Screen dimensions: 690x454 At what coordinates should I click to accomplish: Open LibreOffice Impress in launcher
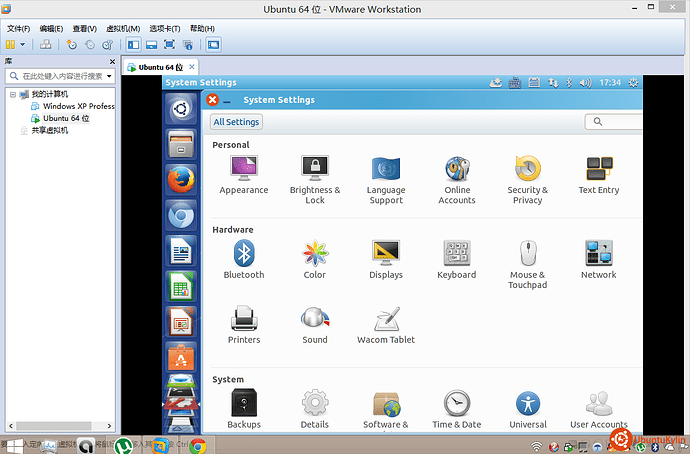coord(181,322)
